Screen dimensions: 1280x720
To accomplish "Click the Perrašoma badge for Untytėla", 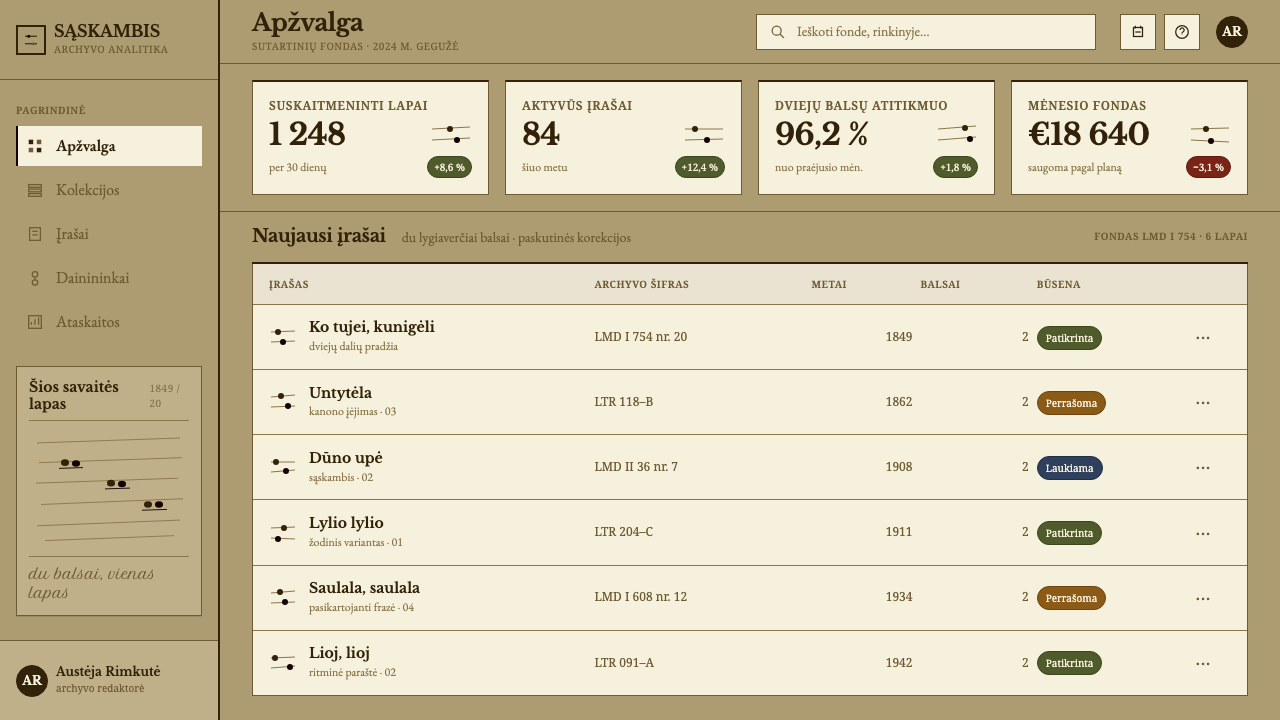I will pos(1071,403).
